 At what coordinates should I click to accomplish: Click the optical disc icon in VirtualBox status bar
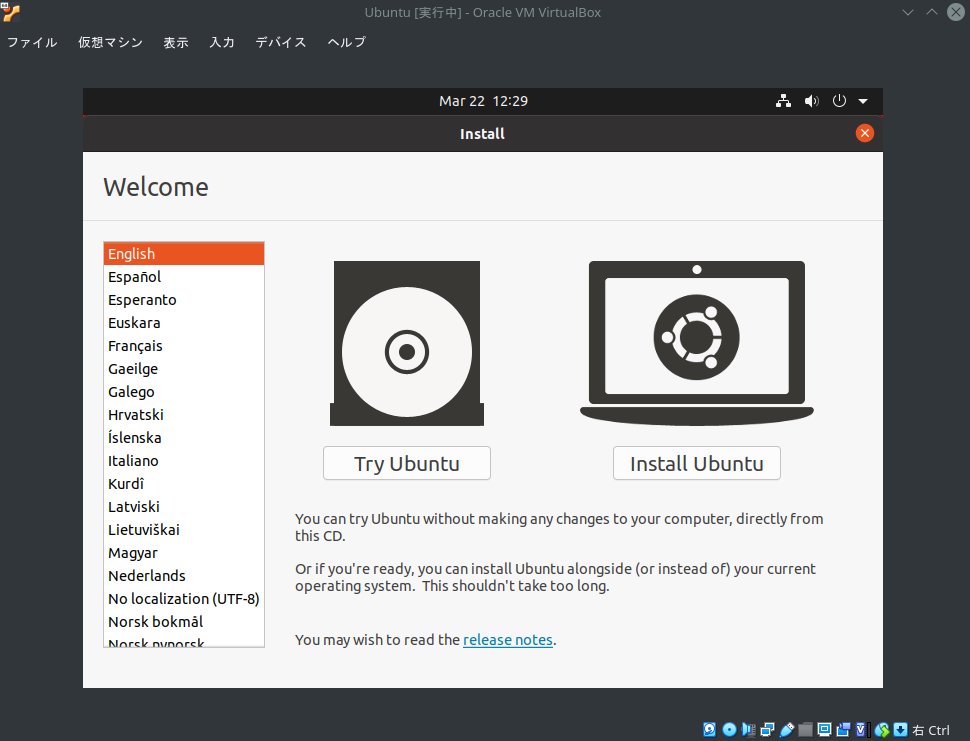pyautogui.click(x=729, y=730)
